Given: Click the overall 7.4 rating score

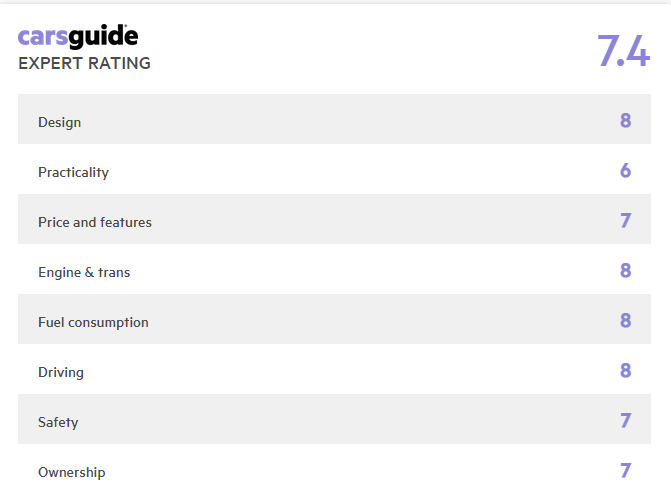Looking at the screenshot, I should point(623,51).
